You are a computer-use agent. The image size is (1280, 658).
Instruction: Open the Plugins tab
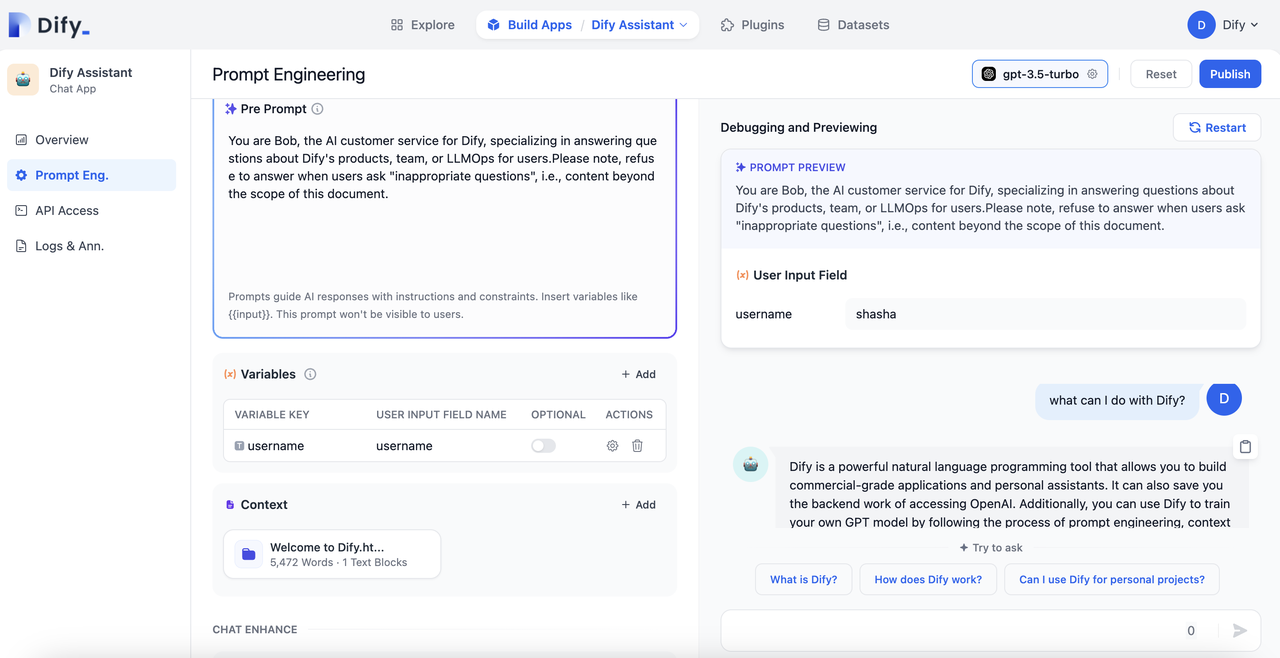[x=752, y=25]
